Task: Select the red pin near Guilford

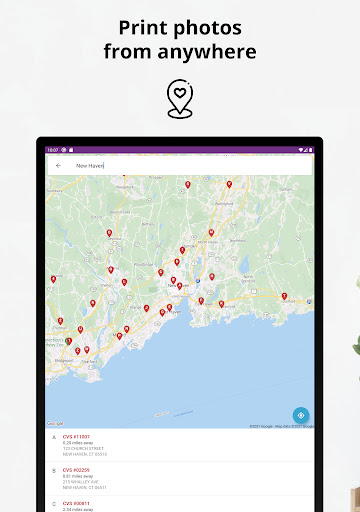Action: point(284,296)
